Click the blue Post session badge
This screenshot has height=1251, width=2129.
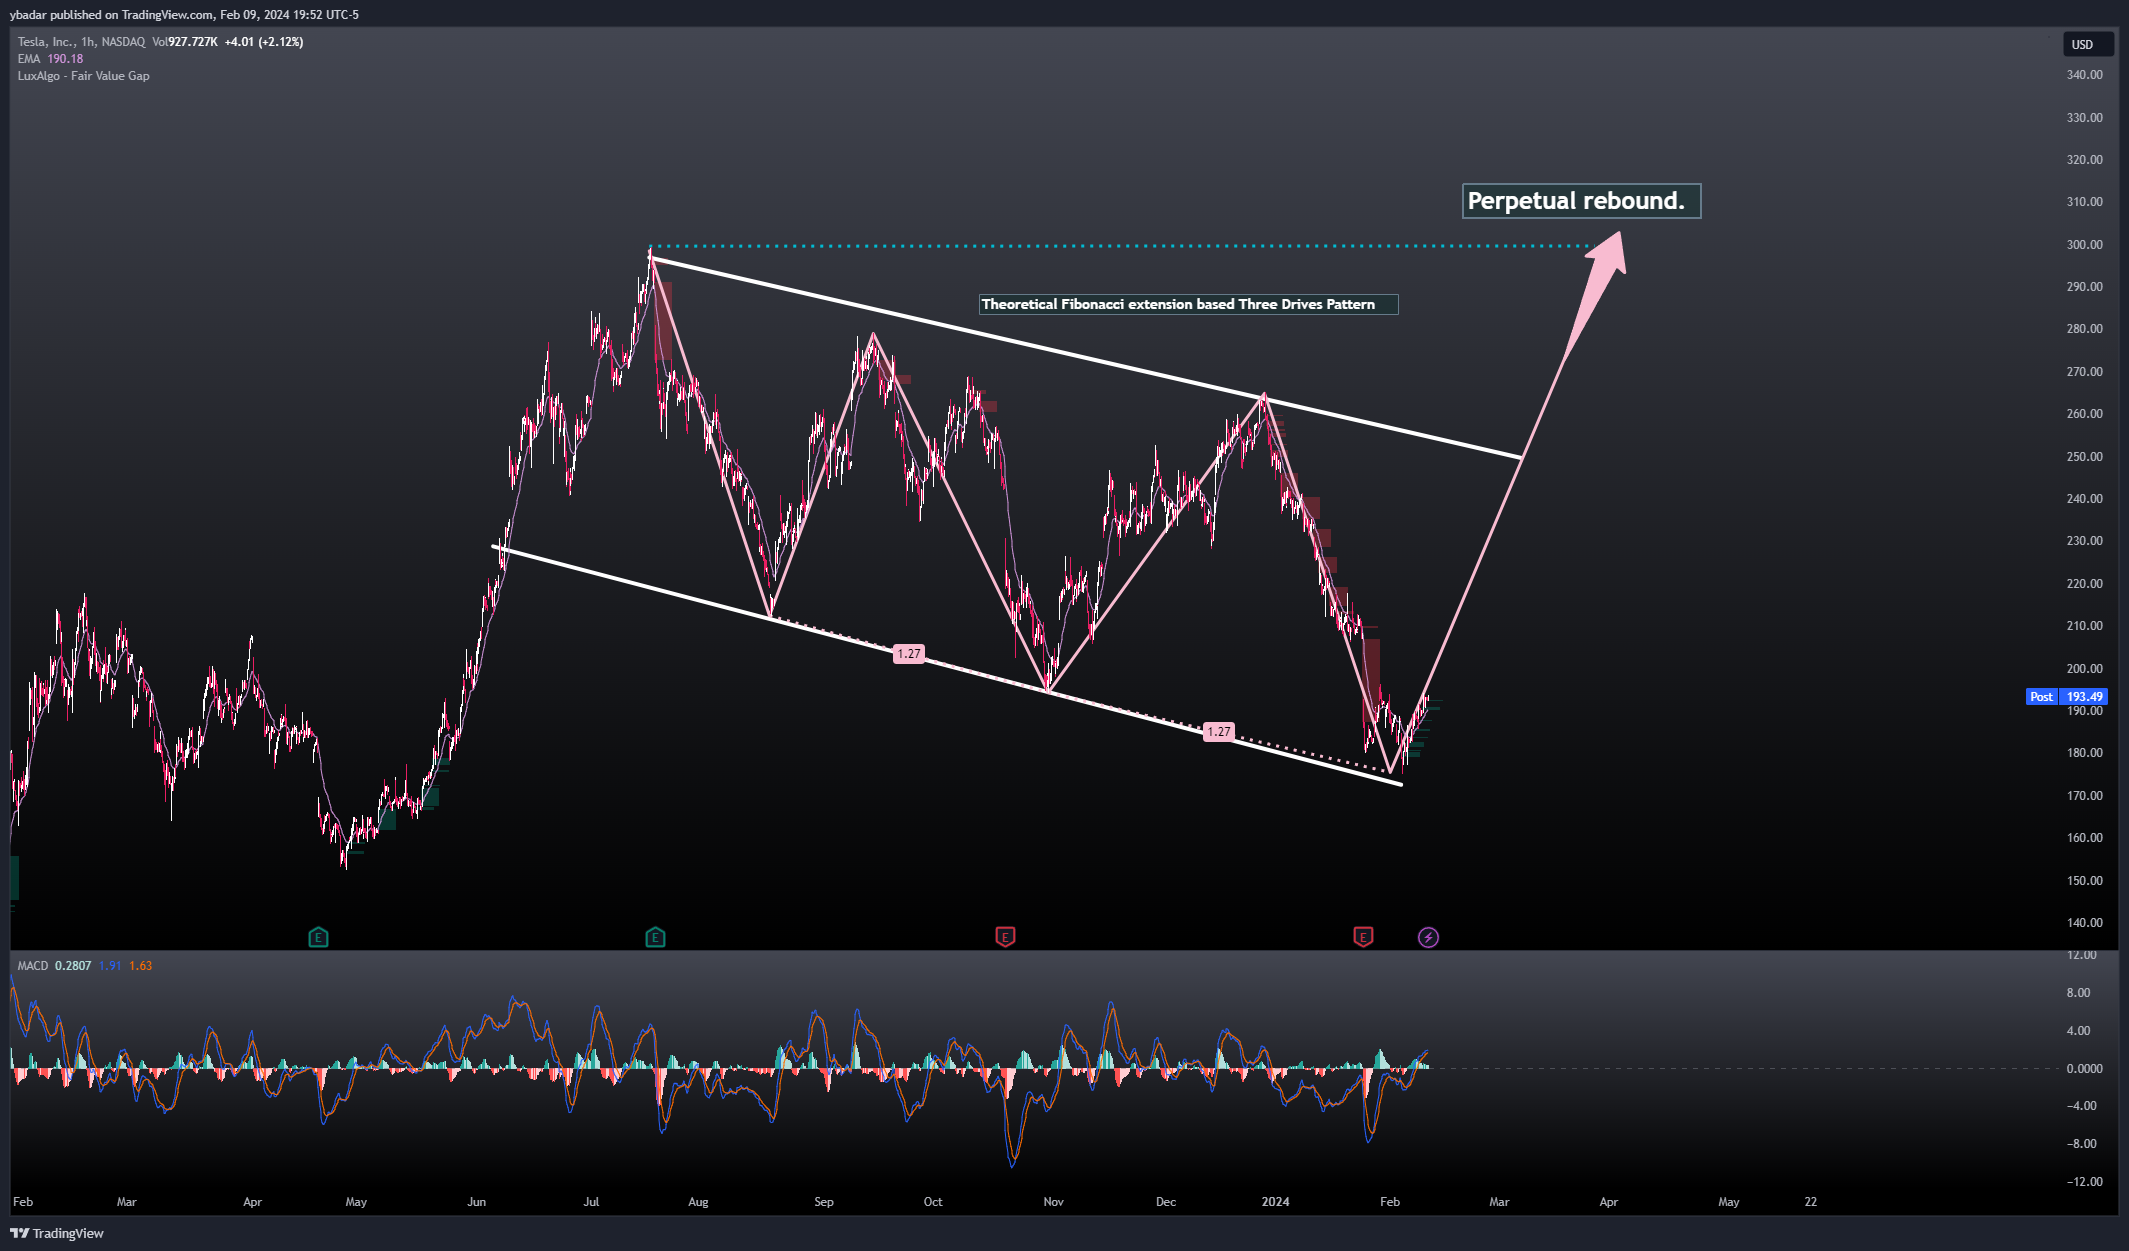tap(2042, 697)
